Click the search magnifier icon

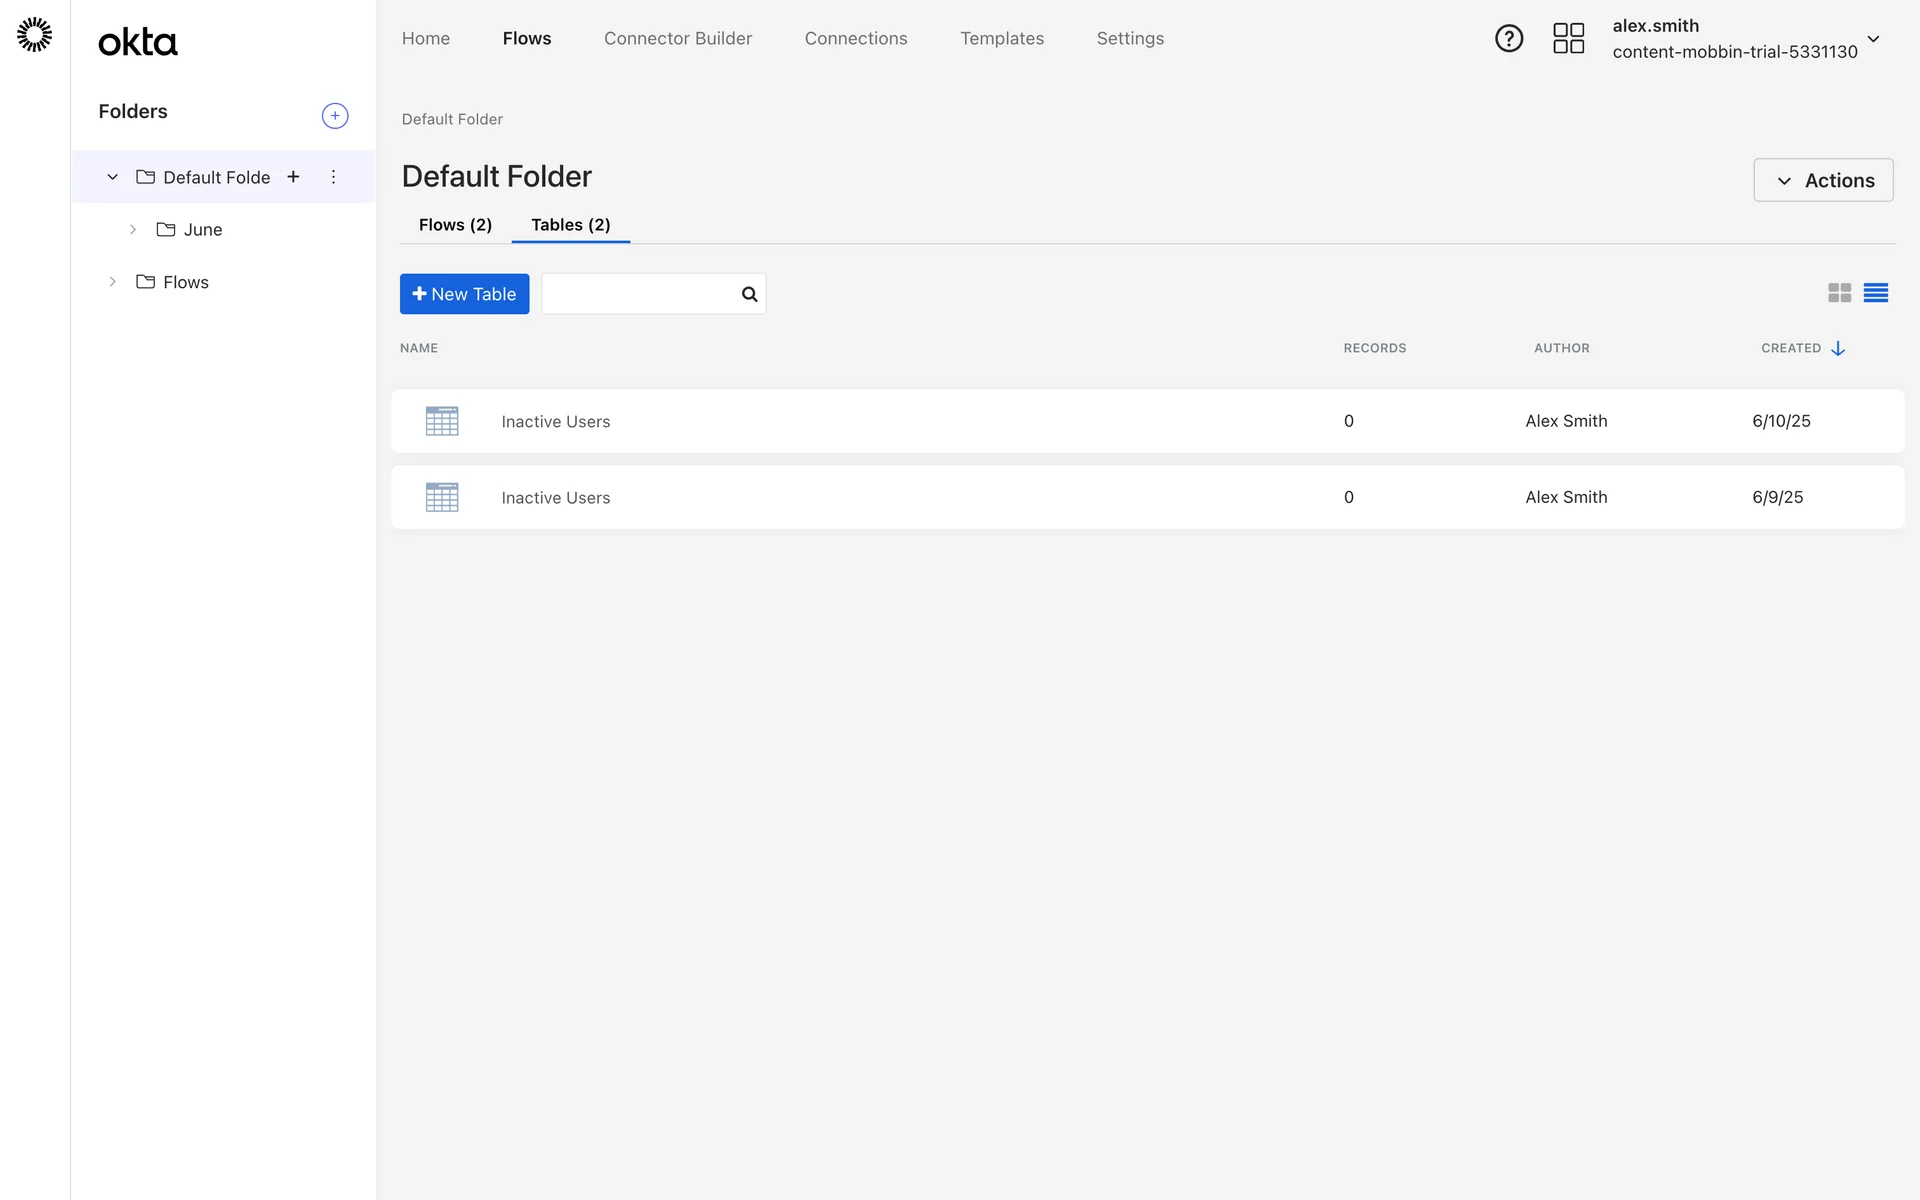pyautogui.click(x=749, y=294)
